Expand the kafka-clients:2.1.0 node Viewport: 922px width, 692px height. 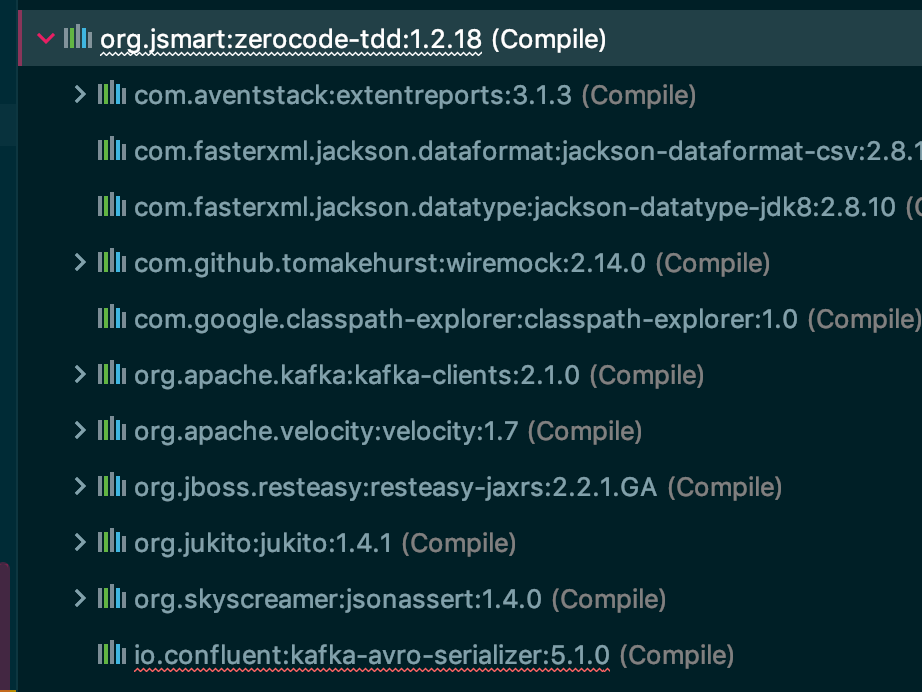click(x=81, y=375)
